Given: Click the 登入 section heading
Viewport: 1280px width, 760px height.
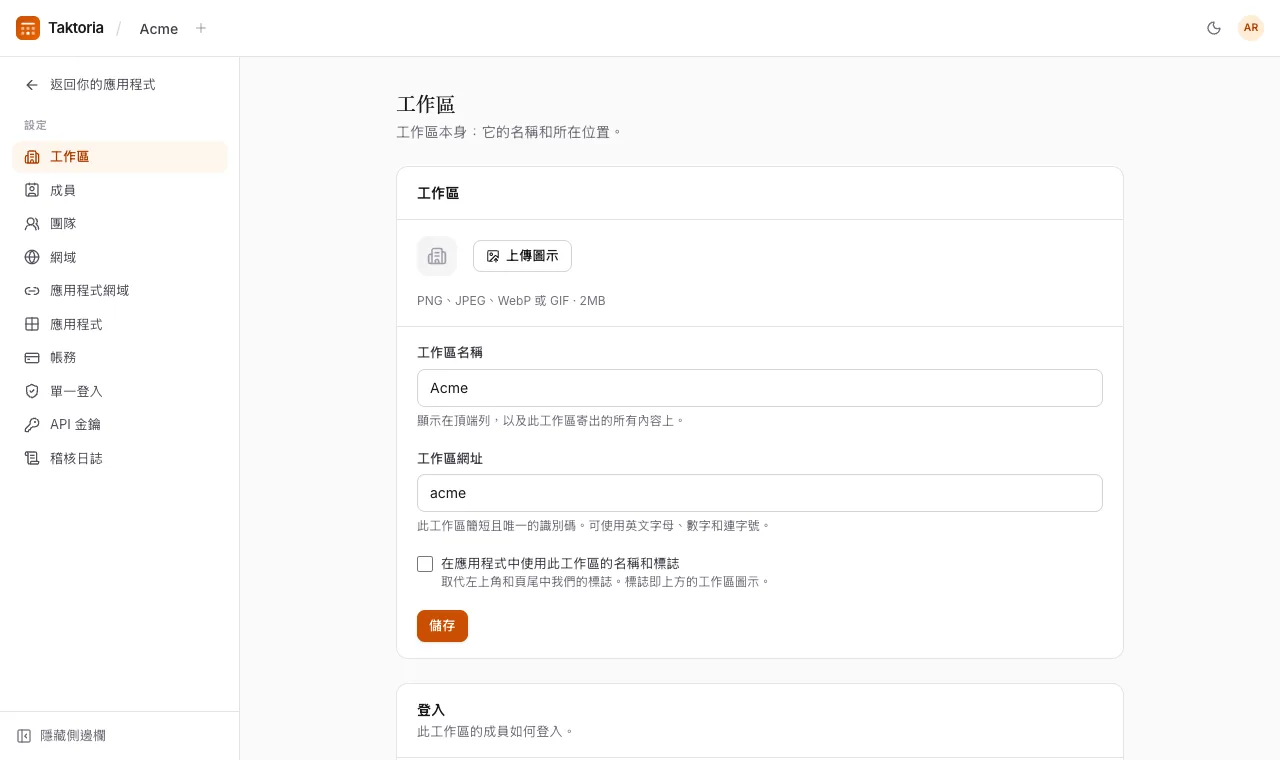Looking at the screenshot, I should pyautogui.click(x=431, y=710).
